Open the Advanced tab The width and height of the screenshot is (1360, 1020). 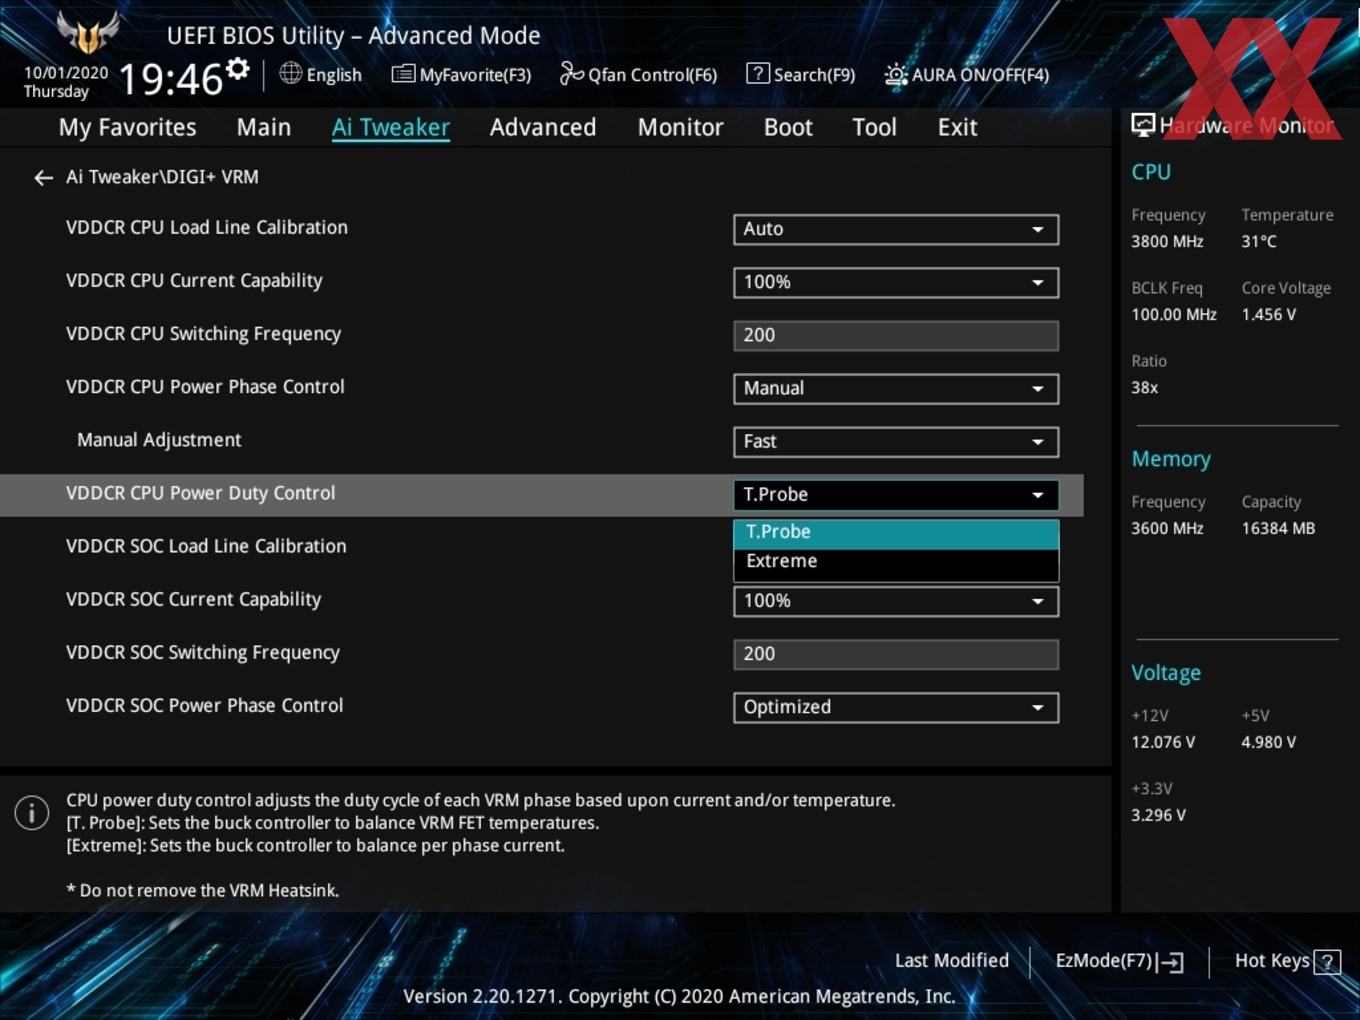click(543, 128)
